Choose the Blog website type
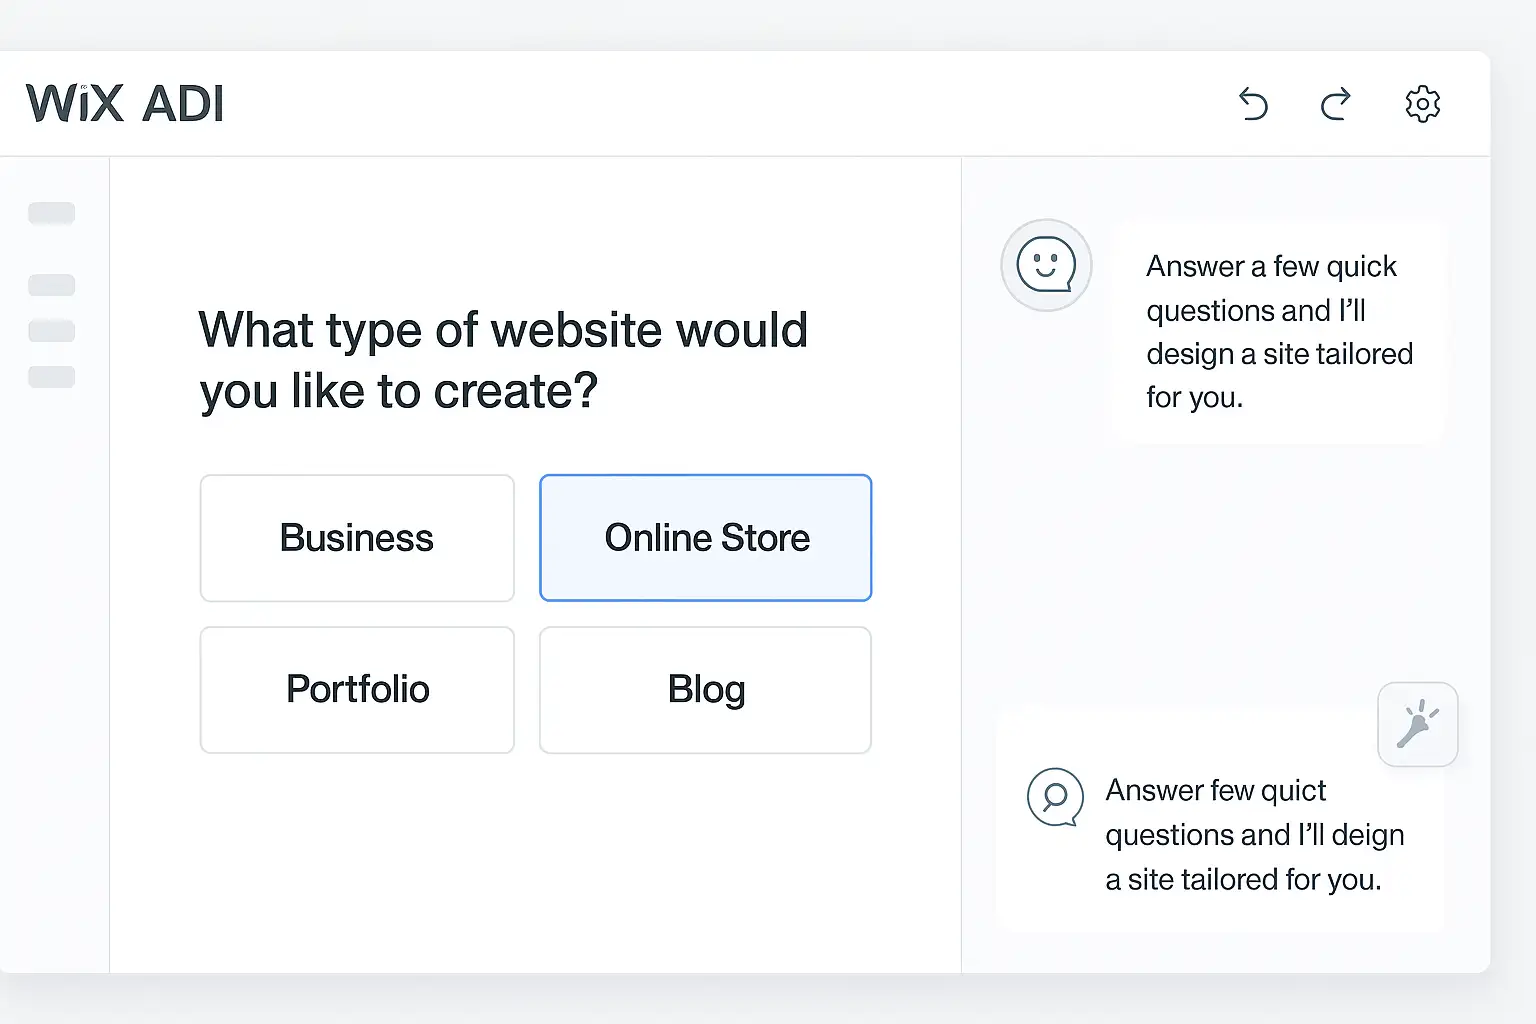This screenshot has height=1024, width=1536. point(706,690)
